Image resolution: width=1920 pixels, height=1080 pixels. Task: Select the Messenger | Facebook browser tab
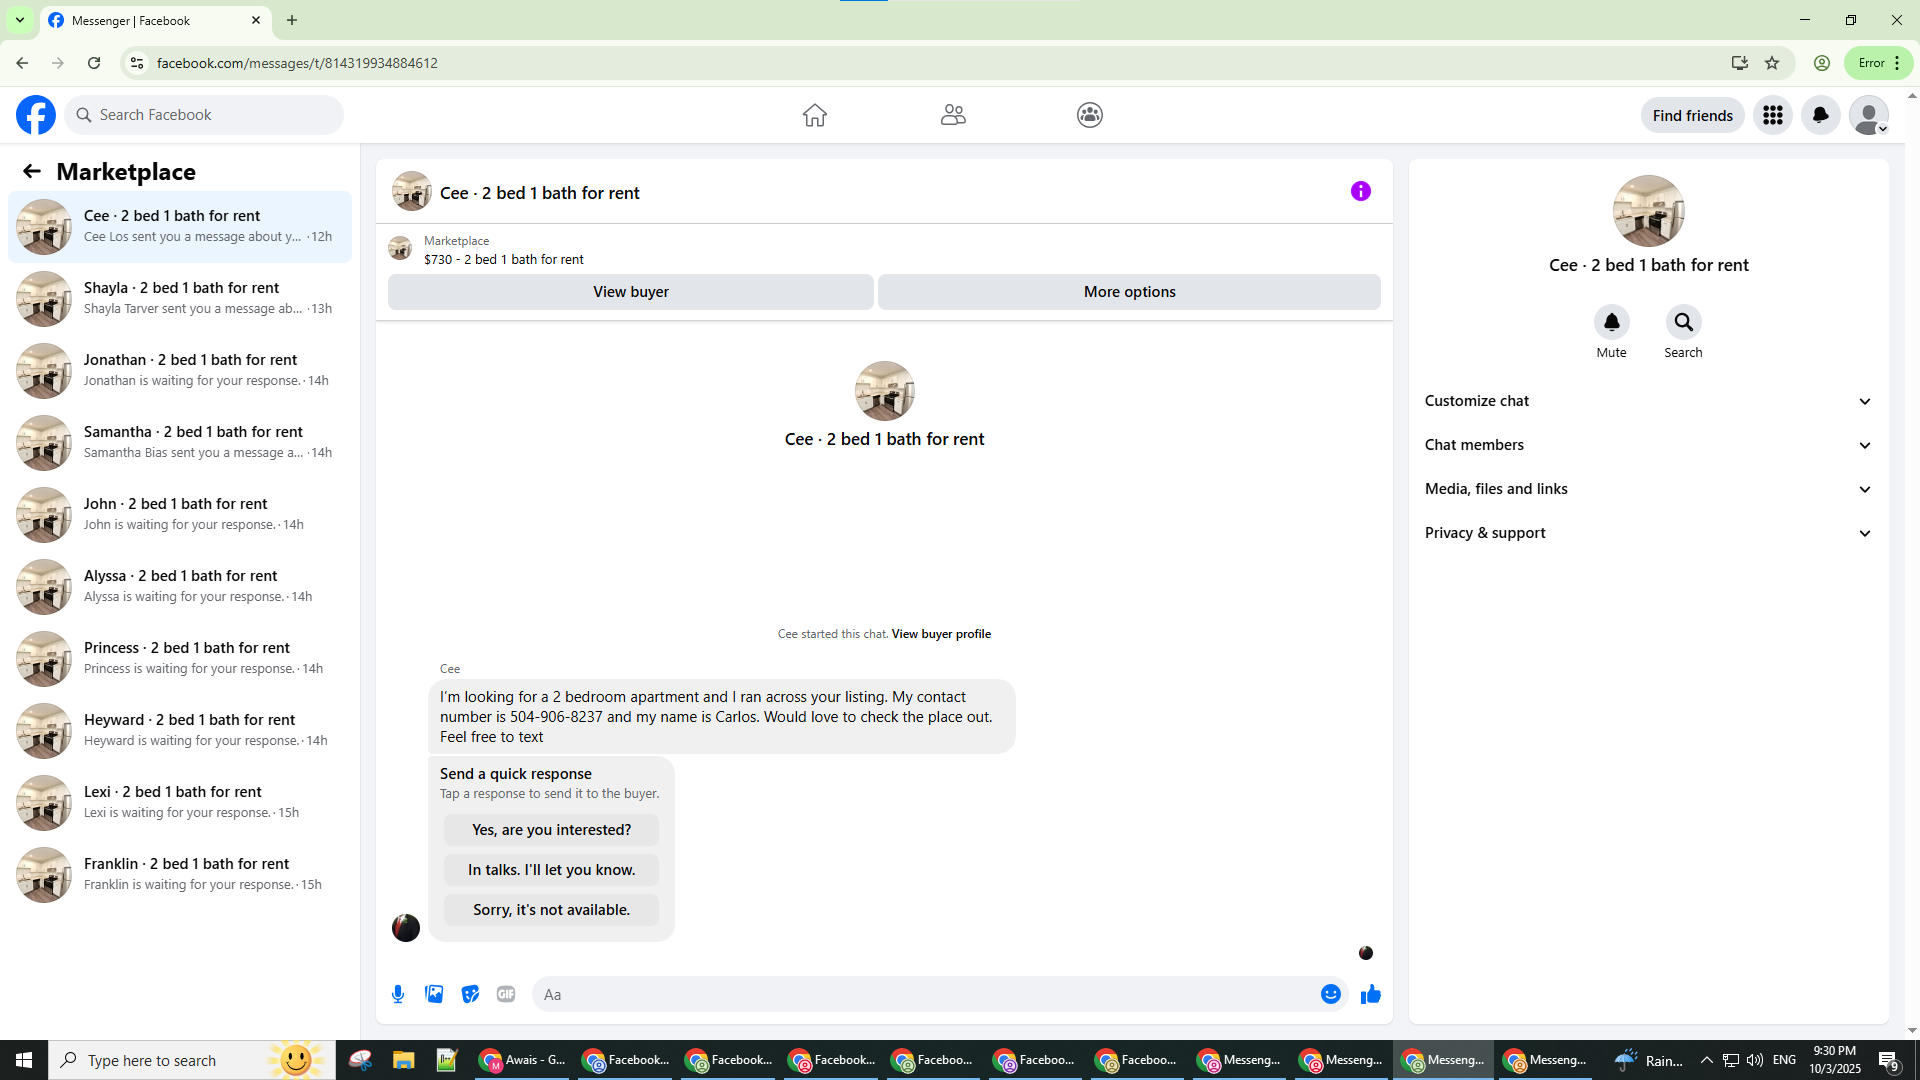point(155,20)
